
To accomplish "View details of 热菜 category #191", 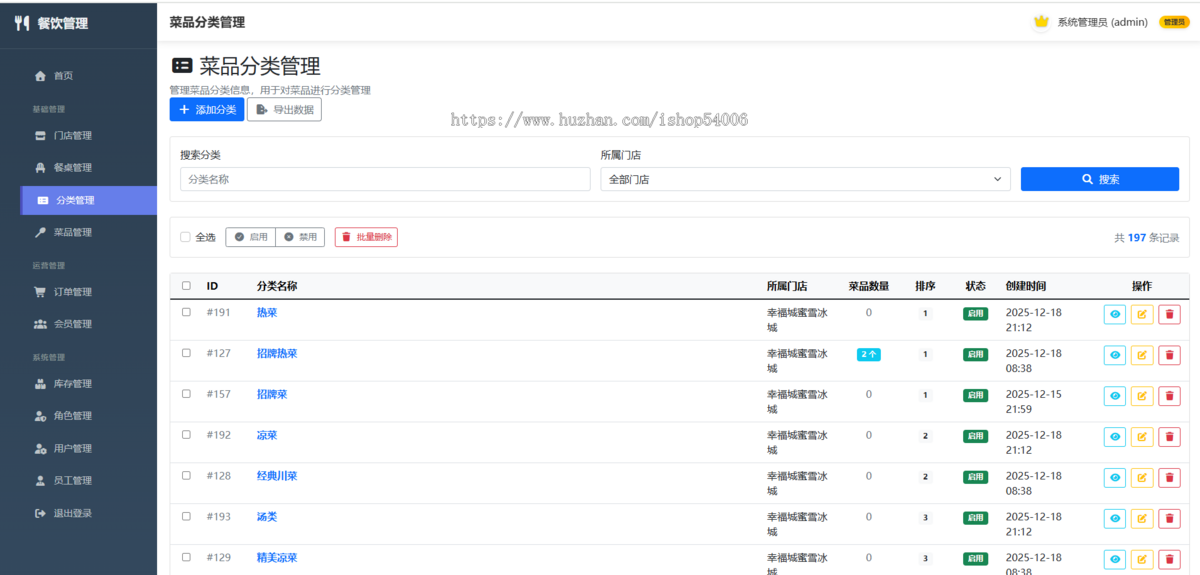I will click(x=1115, y=314).
